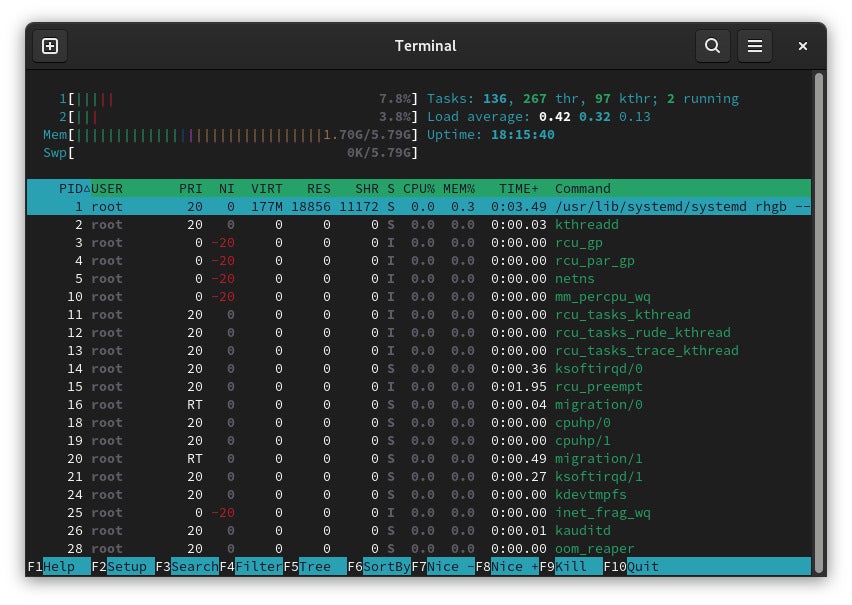The height and width of the screenshot is (605, 852).
Task: Click F9 Kill in footer
Action: point(572,566)
